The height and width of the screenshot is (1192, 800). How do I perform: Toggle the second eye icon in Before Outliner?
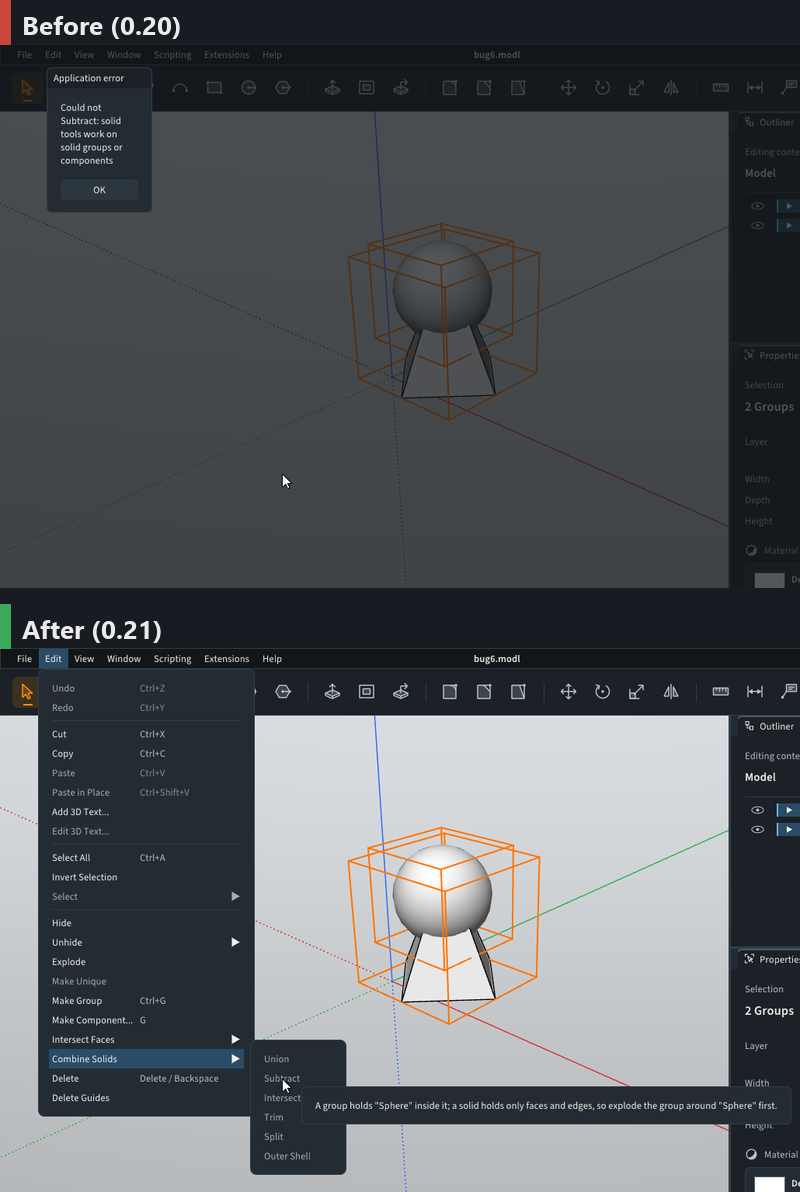757,225
